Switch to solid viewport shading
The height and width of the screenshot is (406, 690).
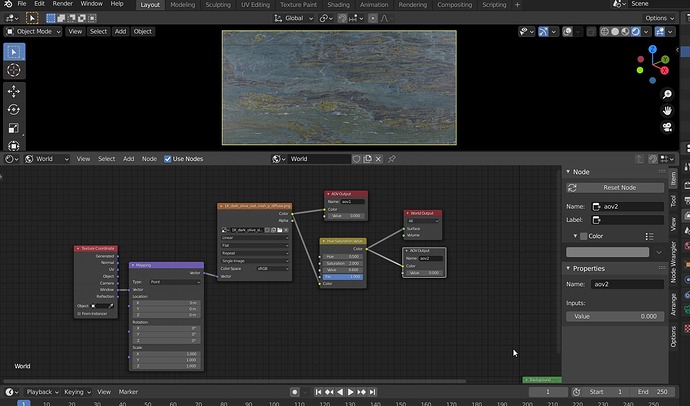click(615, 32)
